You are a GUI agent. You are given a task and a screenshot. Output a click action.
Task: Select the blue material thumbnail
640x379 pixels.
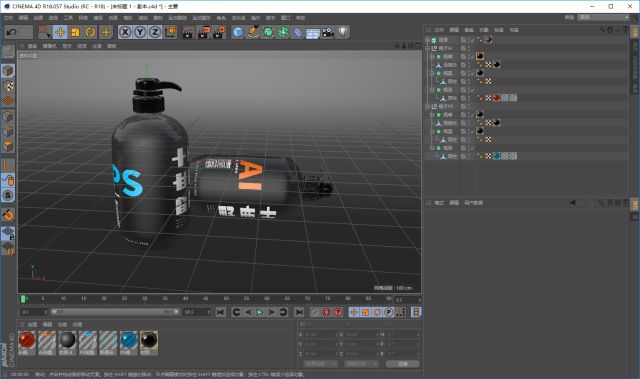point(129,343)
